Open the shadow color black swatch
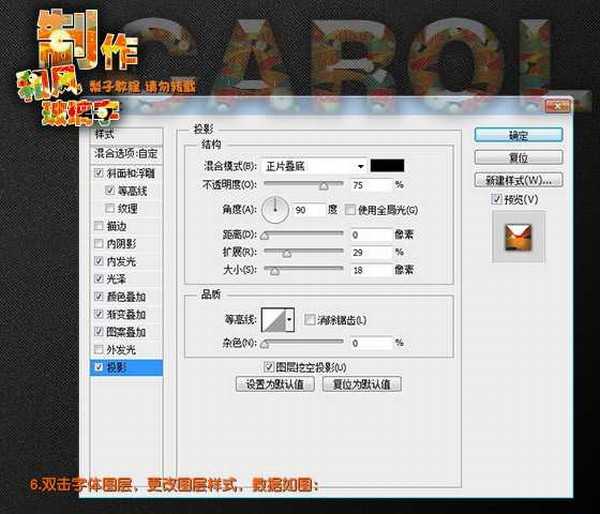 coord(387,166)
